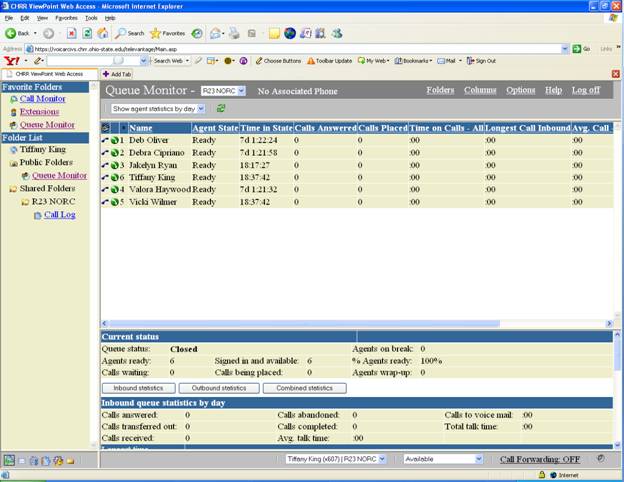
Task: Click the Call Monitor favorite folder icon
Action: [x=13, y=99]
